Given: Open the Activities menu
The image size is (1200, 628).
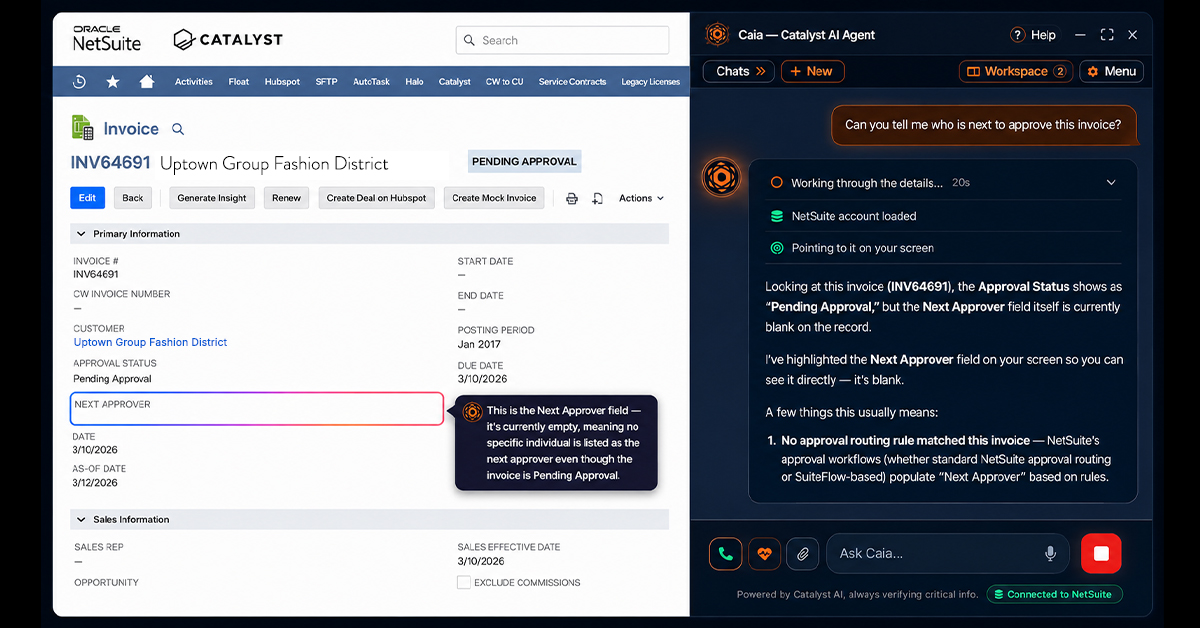Looking at the screenshot, I should (194, 82).
